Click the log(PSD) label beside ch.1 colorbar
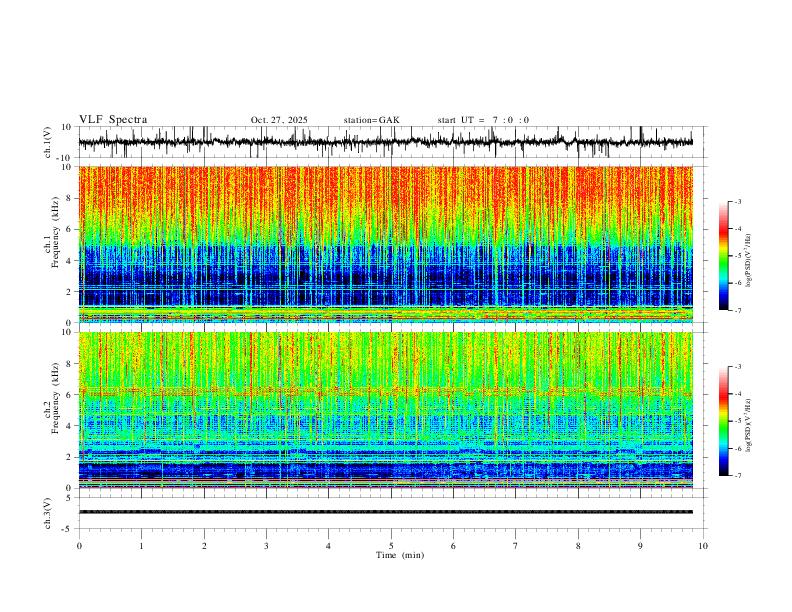792x612 pixels. pyautogui.click(x=749, y=260)
